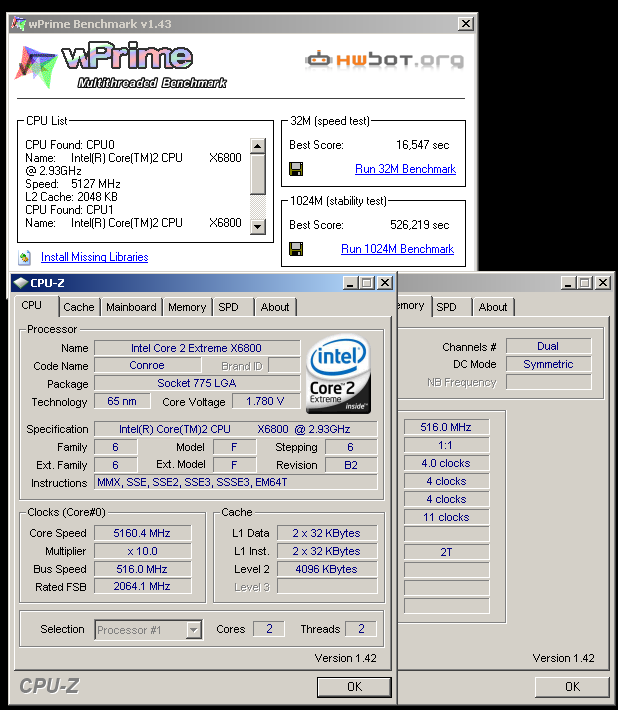Click 32M Best Score 16,547 sec
Image resolution: width=618 pixels, height=710 pixels.
click(422, 145)
